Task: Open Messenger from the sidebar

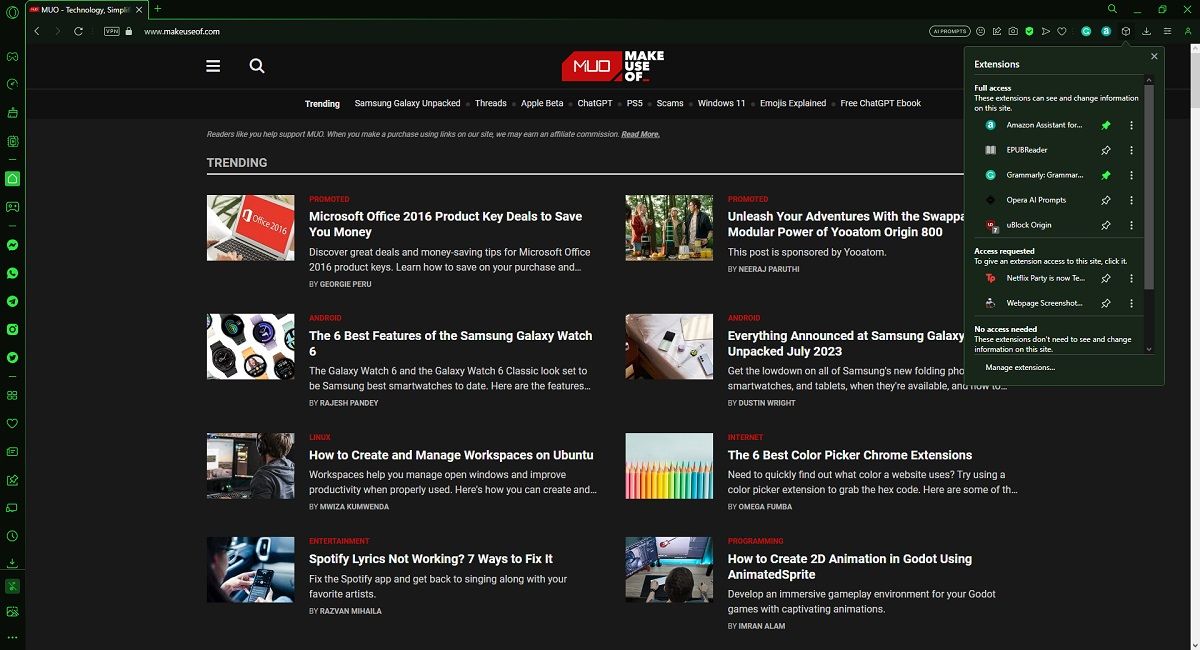Action: (x=12, y=244)
